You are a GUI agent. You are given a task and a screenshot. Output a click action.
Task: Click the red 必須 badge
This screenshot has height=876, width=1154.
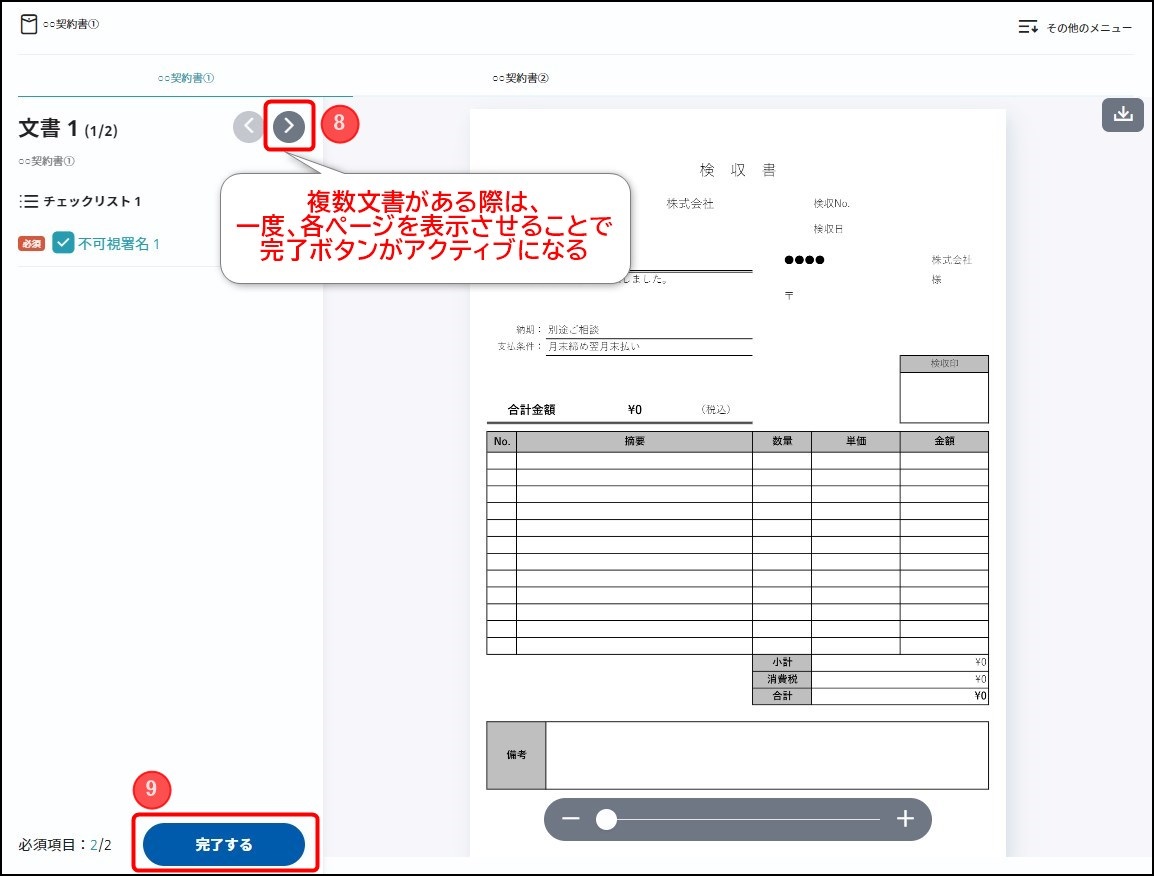pos(32,243)
